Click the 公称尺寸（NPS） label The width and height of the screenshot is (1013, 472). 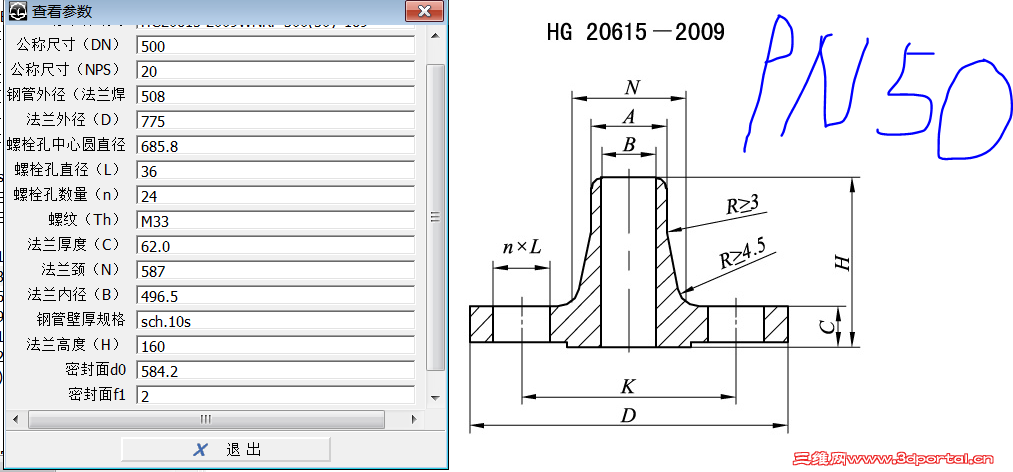66,70
